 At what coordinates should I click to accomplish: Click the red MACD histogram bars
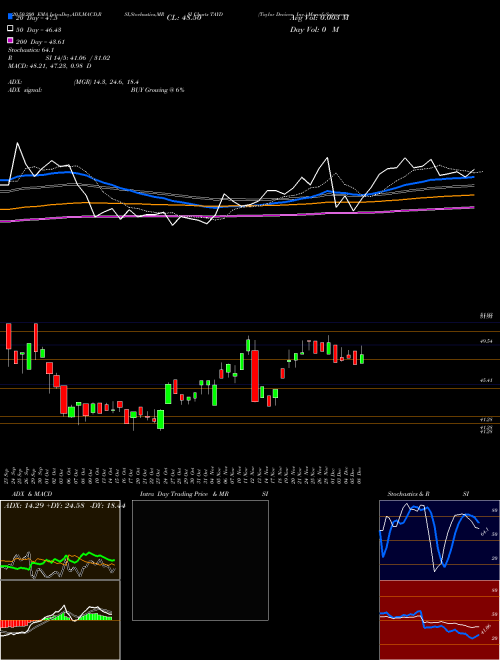click(x=14, y=623)
